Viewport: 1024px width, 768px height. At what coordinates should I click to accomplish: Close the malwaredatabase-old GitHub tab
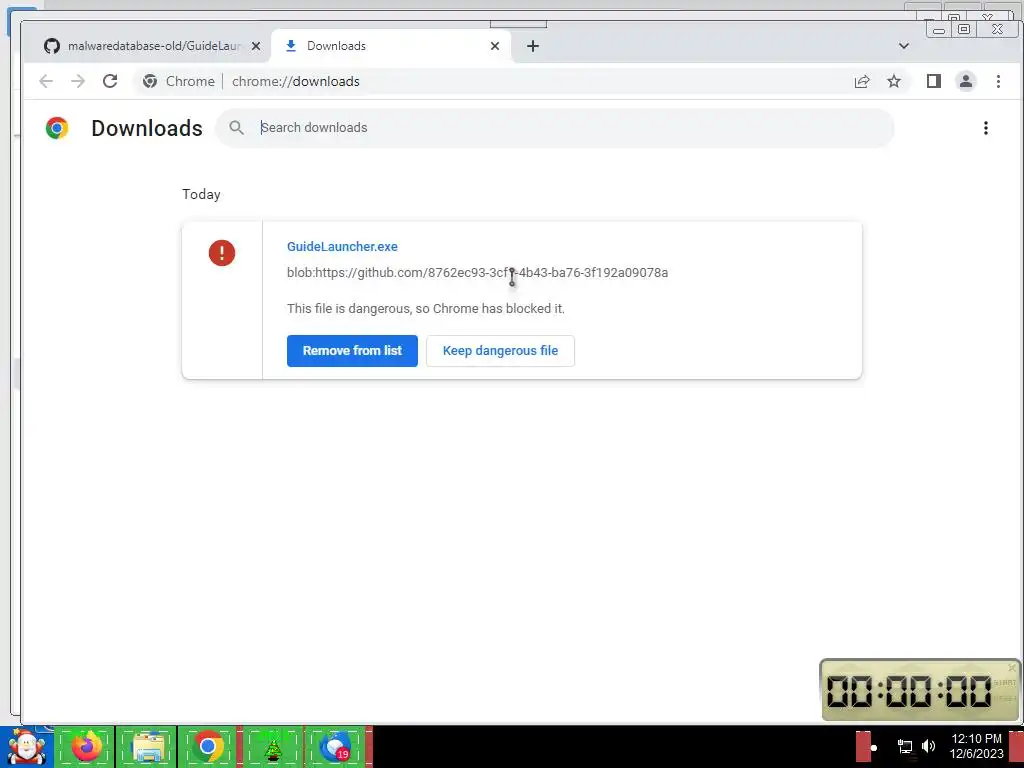click(x=256, y=46)
